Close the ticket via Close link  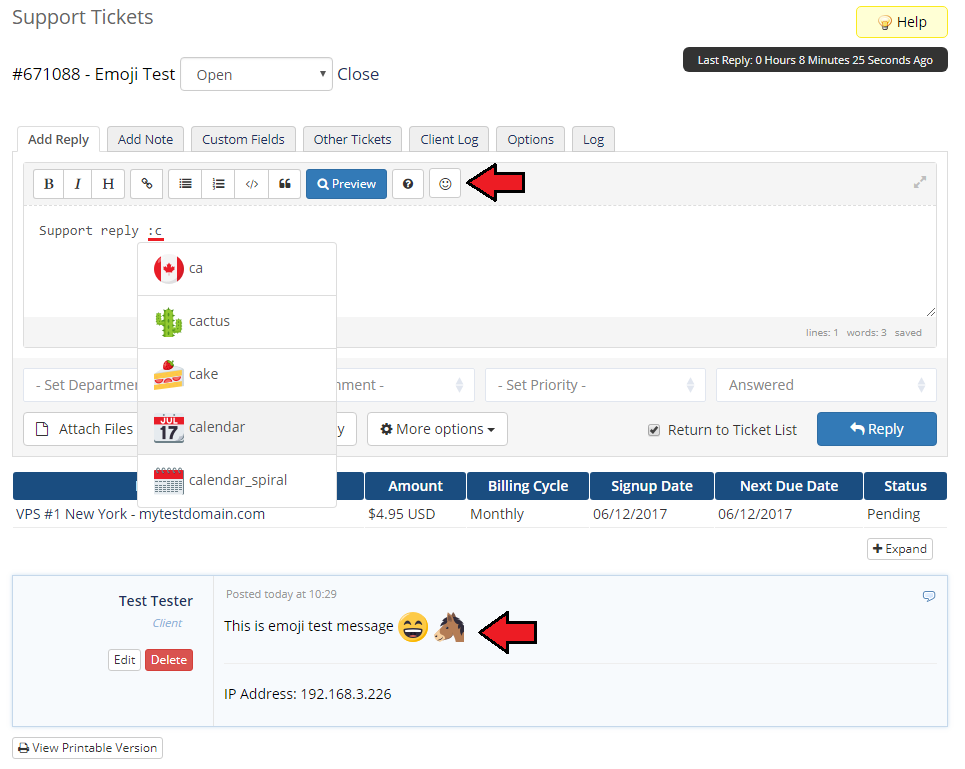click(x=358, y=74)
